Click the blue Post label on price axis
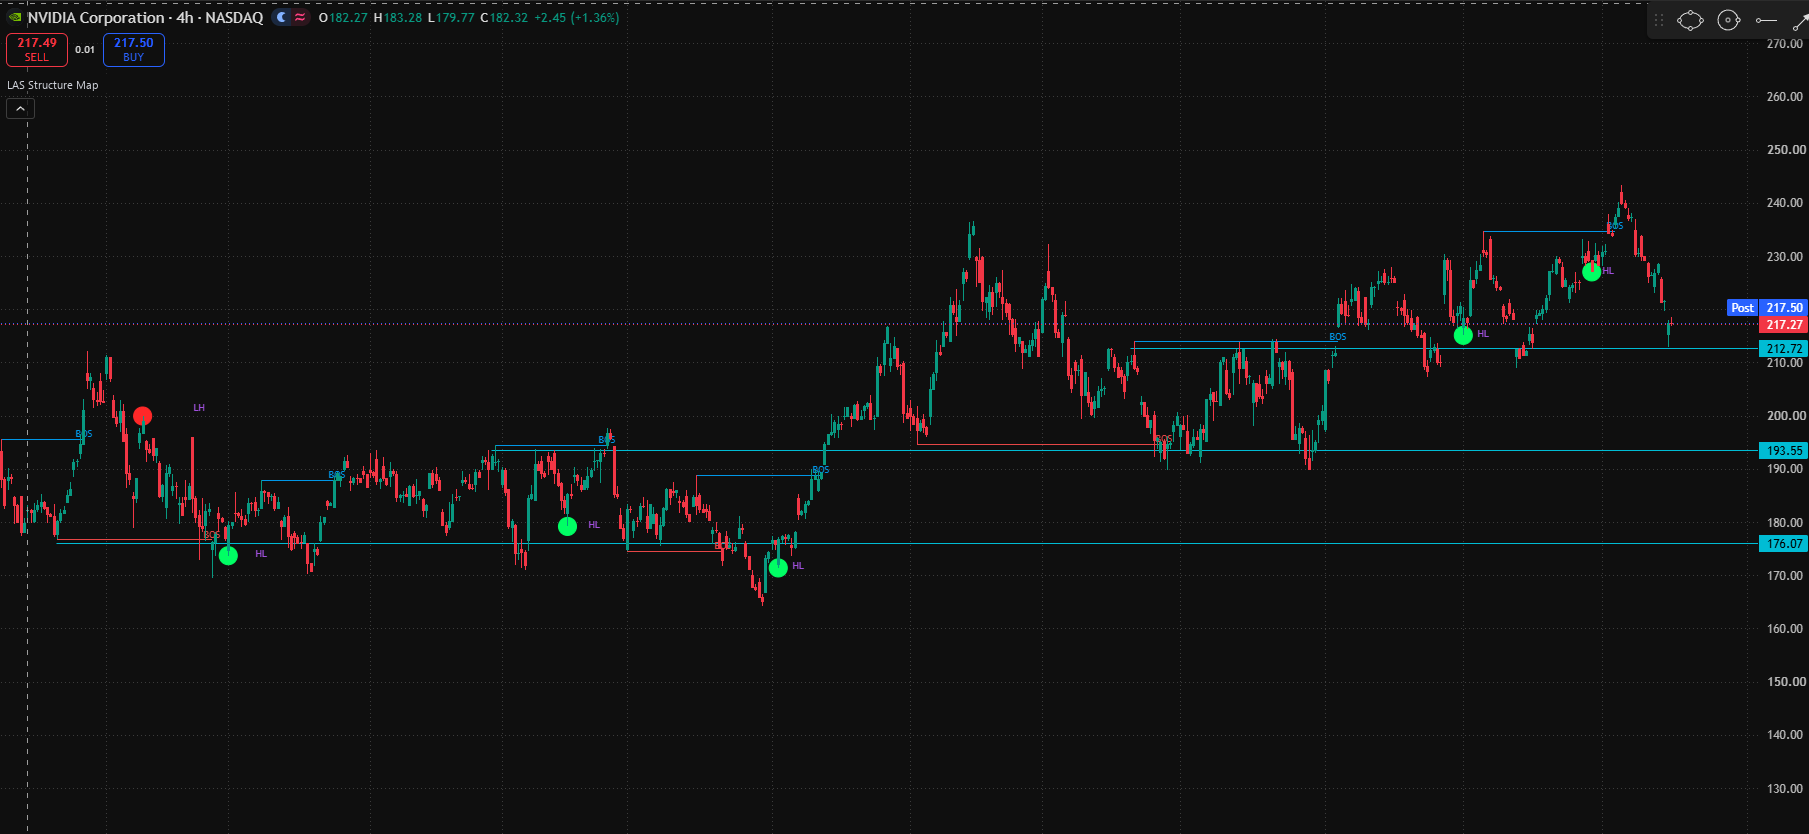The width and height of the screenshot is (1809, 834). 1742,308
